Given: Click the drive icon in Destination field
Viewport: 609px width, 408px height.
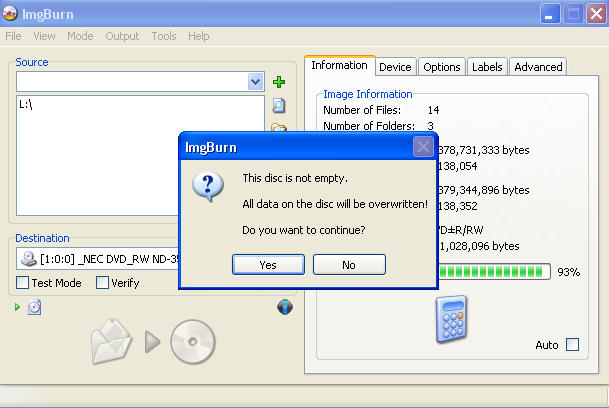Looking at the screenshot, I should [28, 259].
